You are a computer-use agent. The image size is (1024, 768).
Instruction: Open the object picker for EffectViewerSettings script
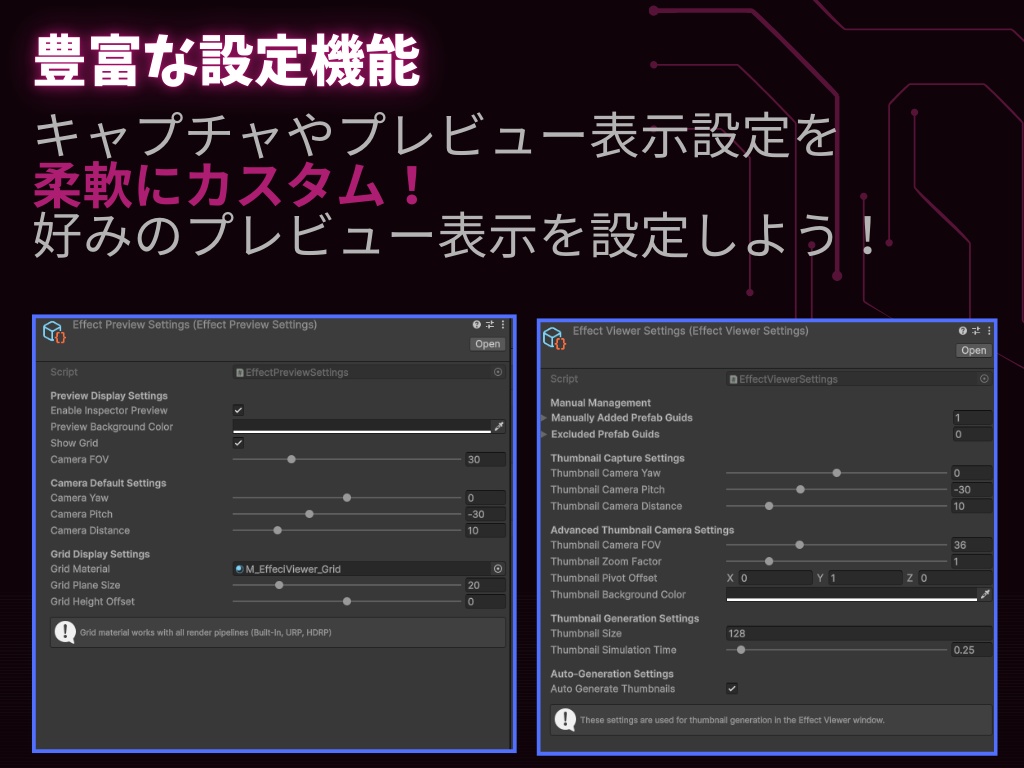983,378
